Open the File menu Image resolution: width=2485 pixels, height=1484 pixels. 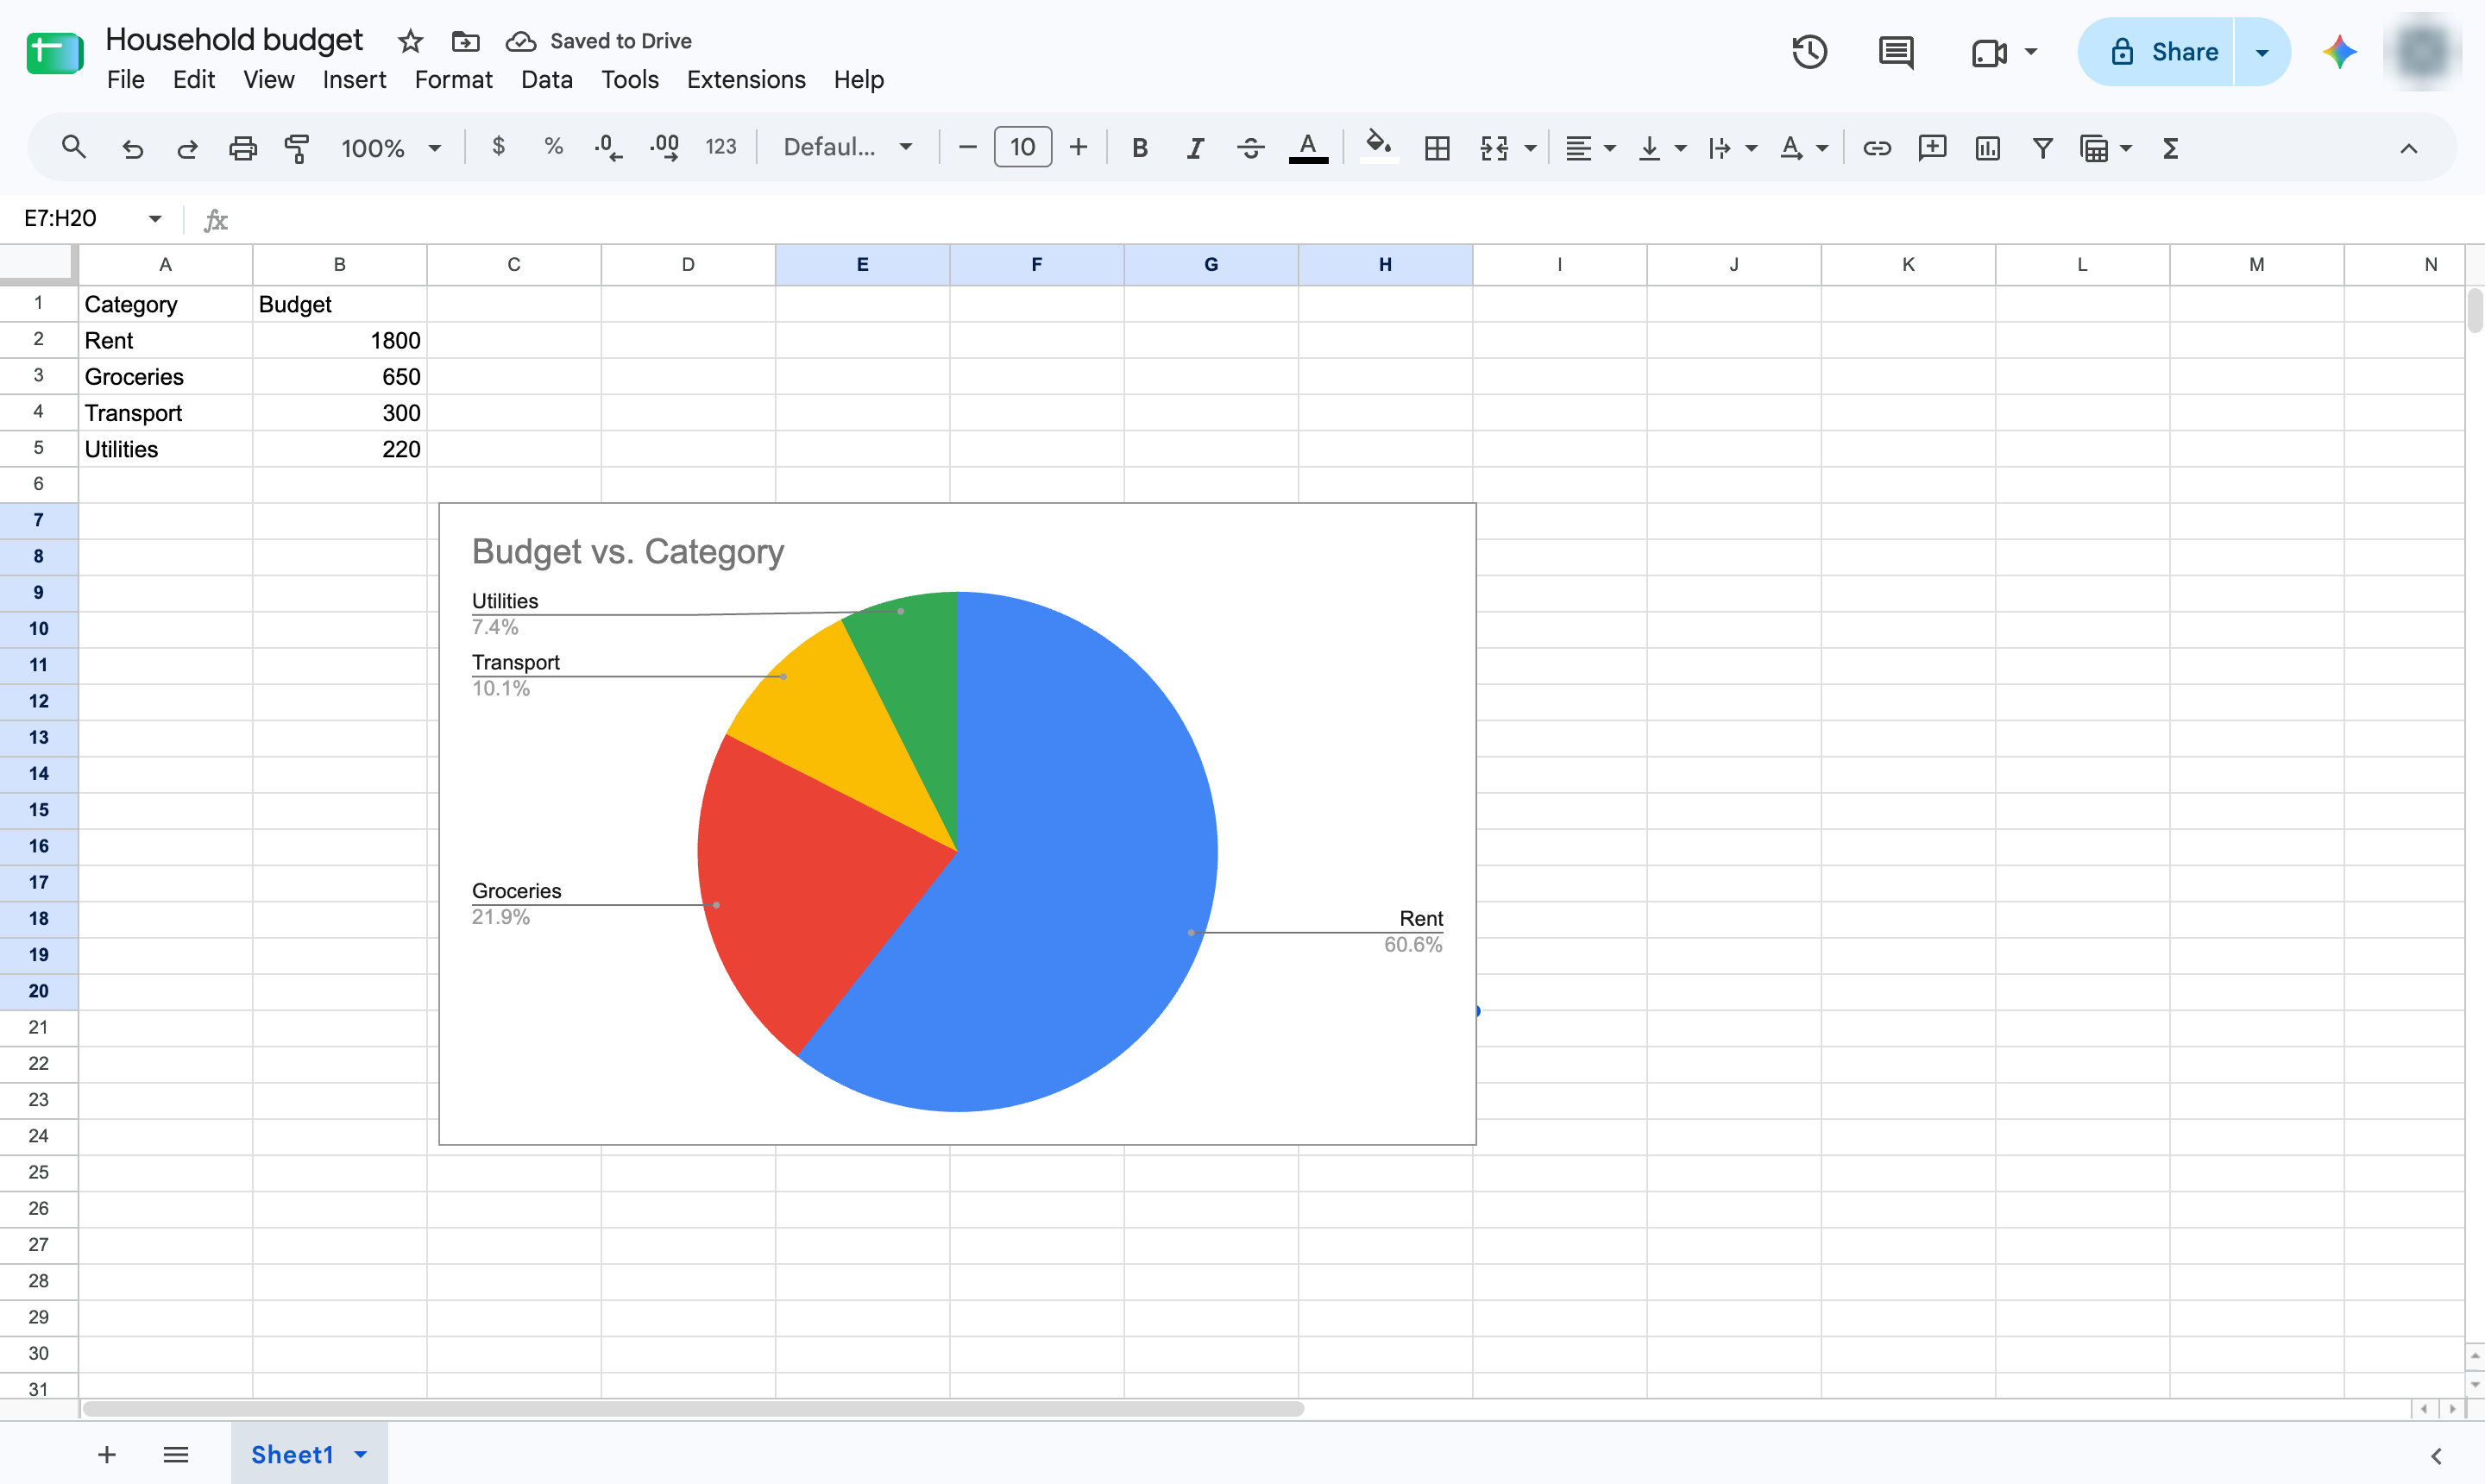[x=126, y=79]
